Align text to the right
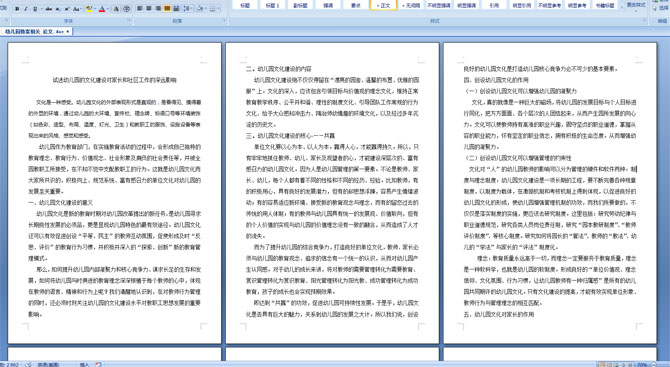 point(158,9)
